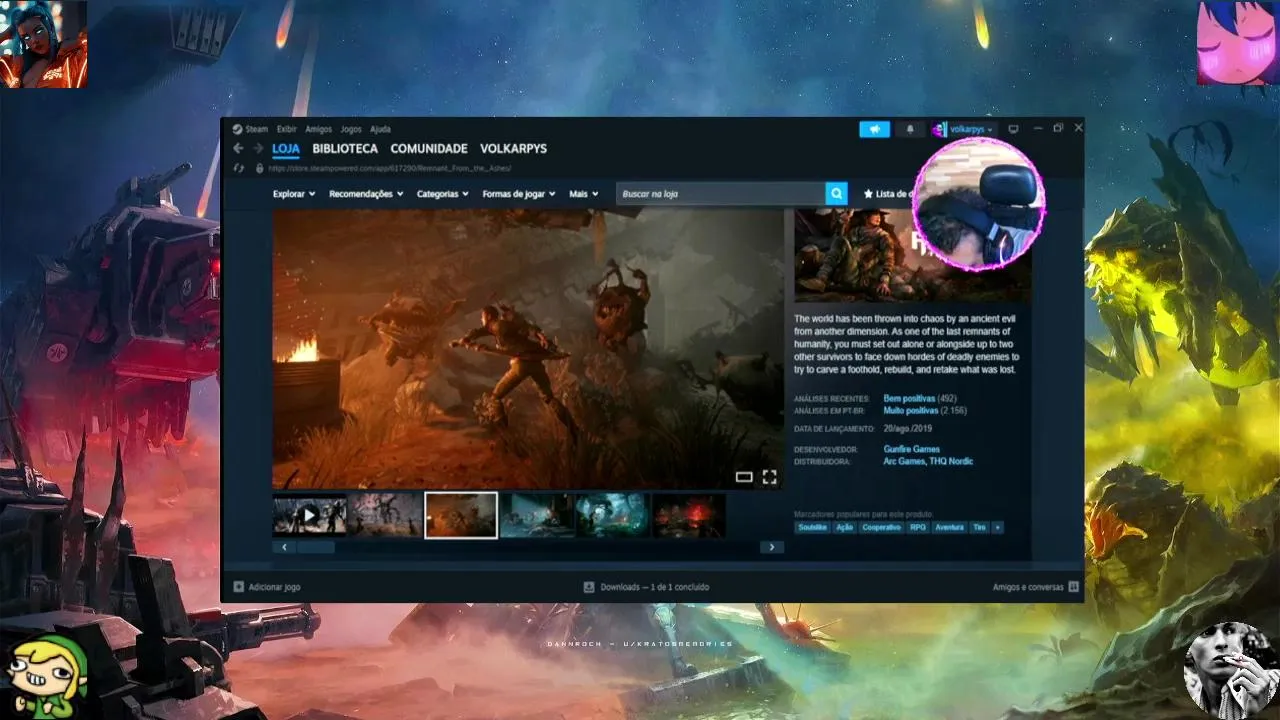Open the Downloads status bar entry
Screen dimensions: 1280x720
click(647, 587)
